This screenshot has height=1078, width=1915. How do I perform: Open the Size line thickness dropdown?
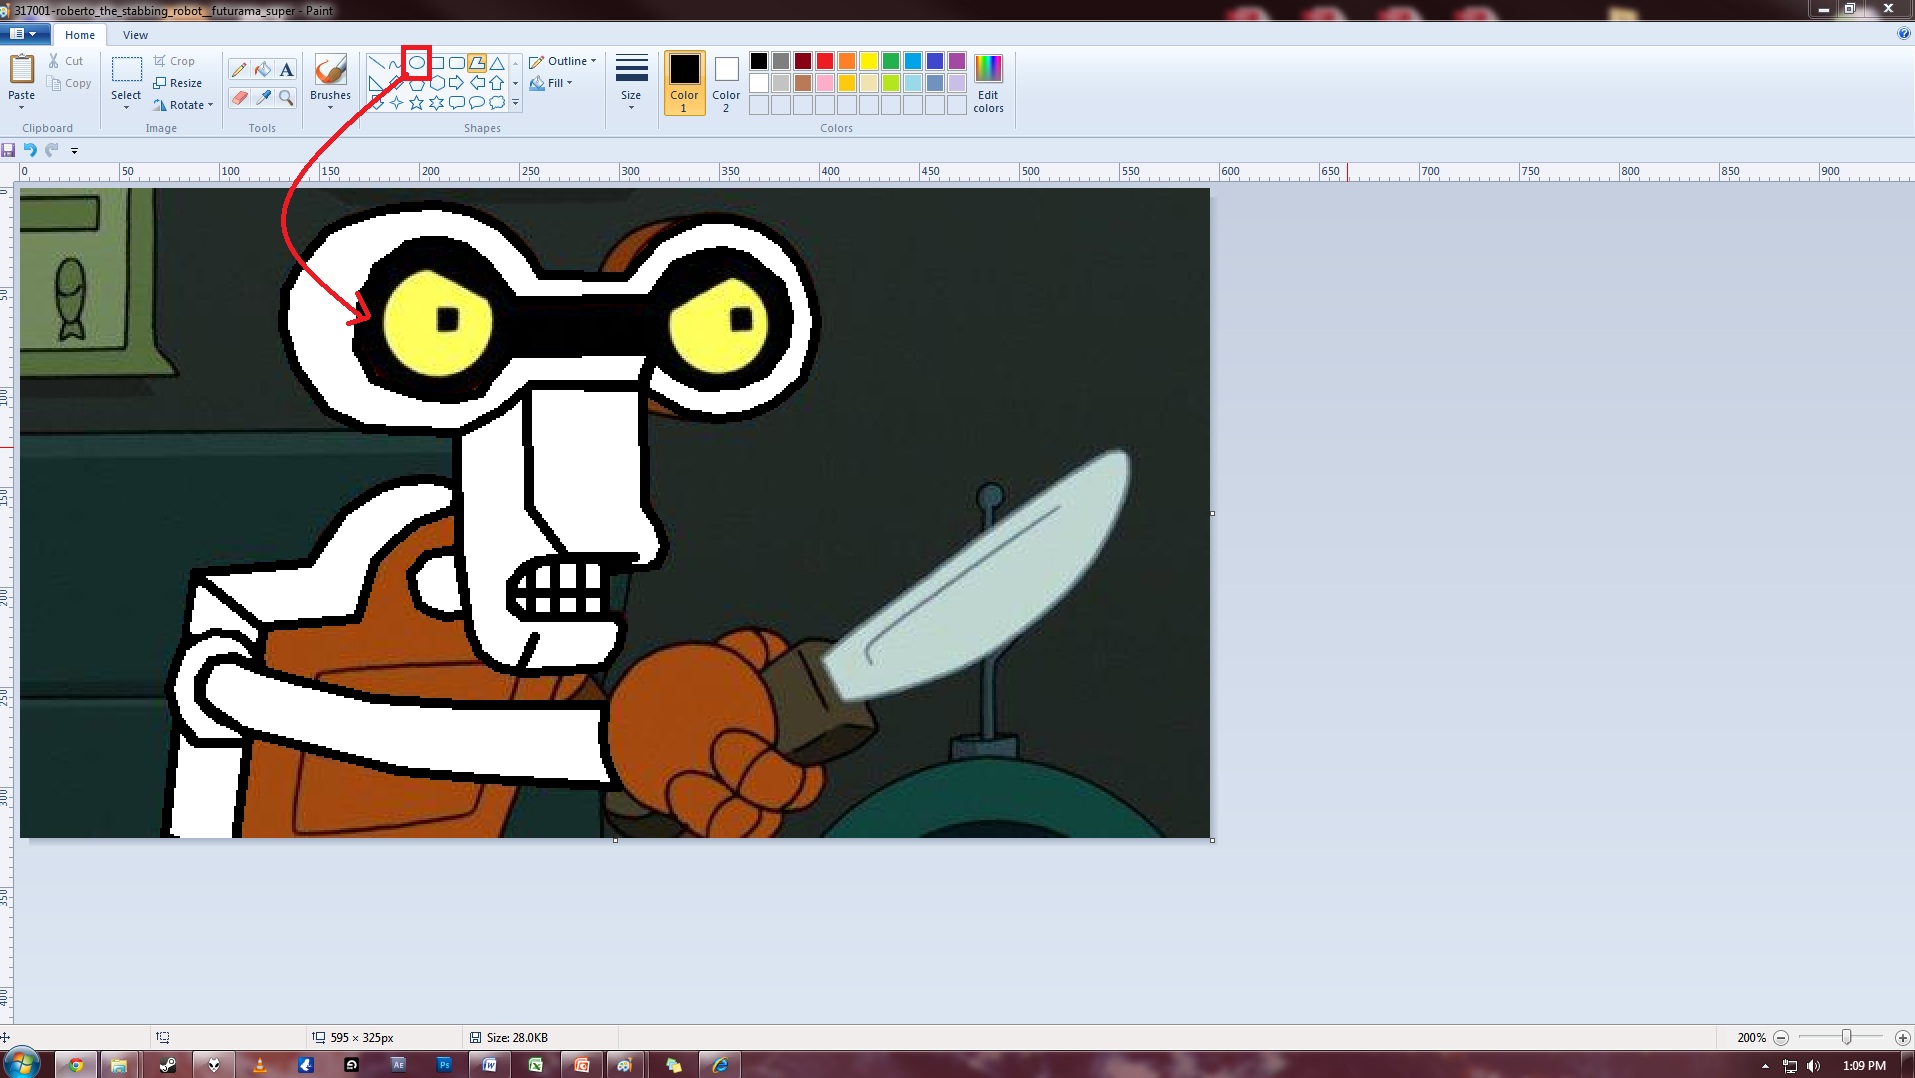tap(631, 81)
